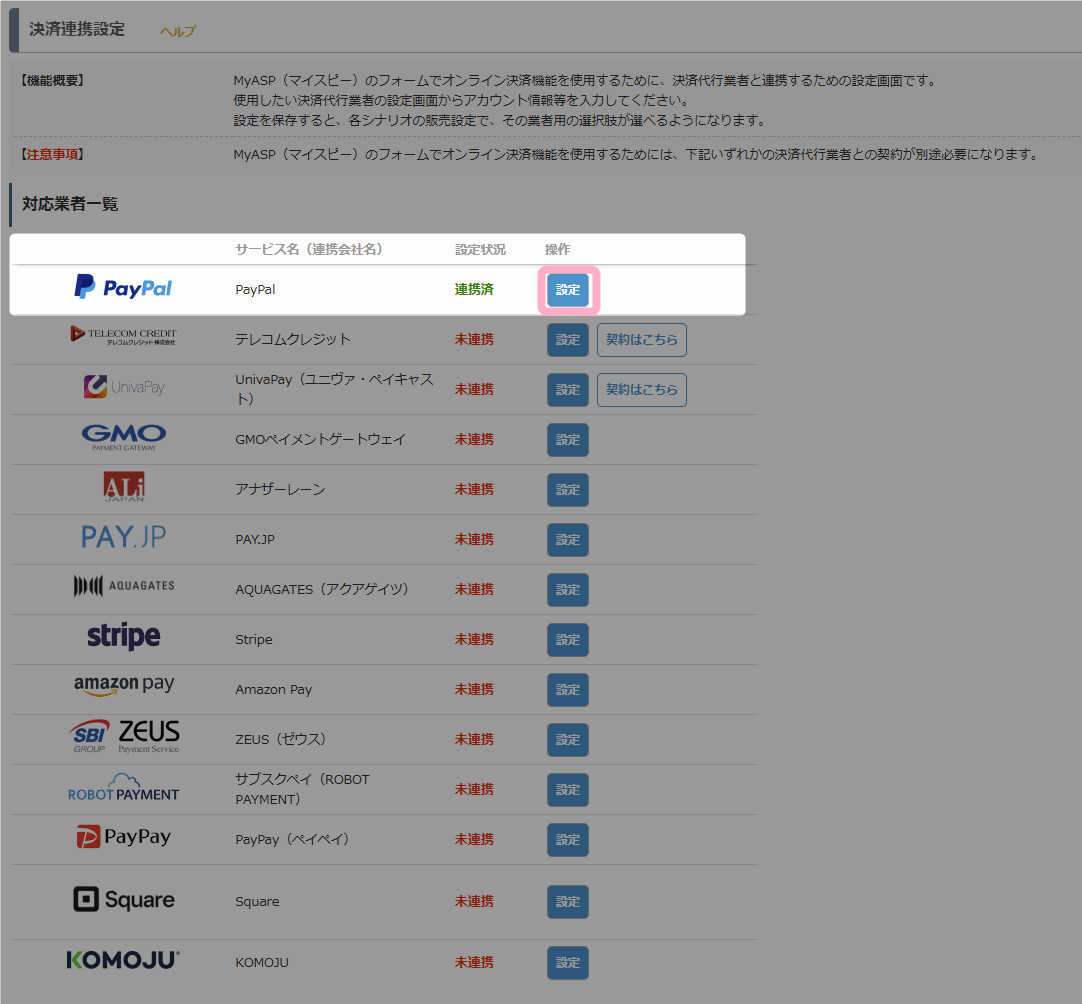Screen dimensions: 1082x1004
Task: Click 契約はこちら for UnivaPay
Action: [641, 390]
